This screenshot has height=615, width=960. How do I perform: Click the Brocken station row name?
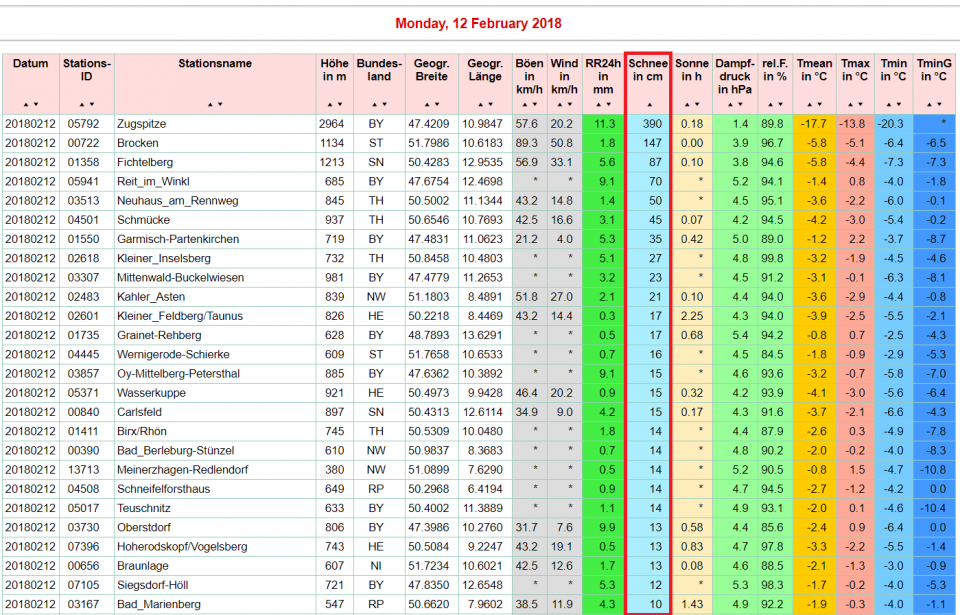coord(136,143)
